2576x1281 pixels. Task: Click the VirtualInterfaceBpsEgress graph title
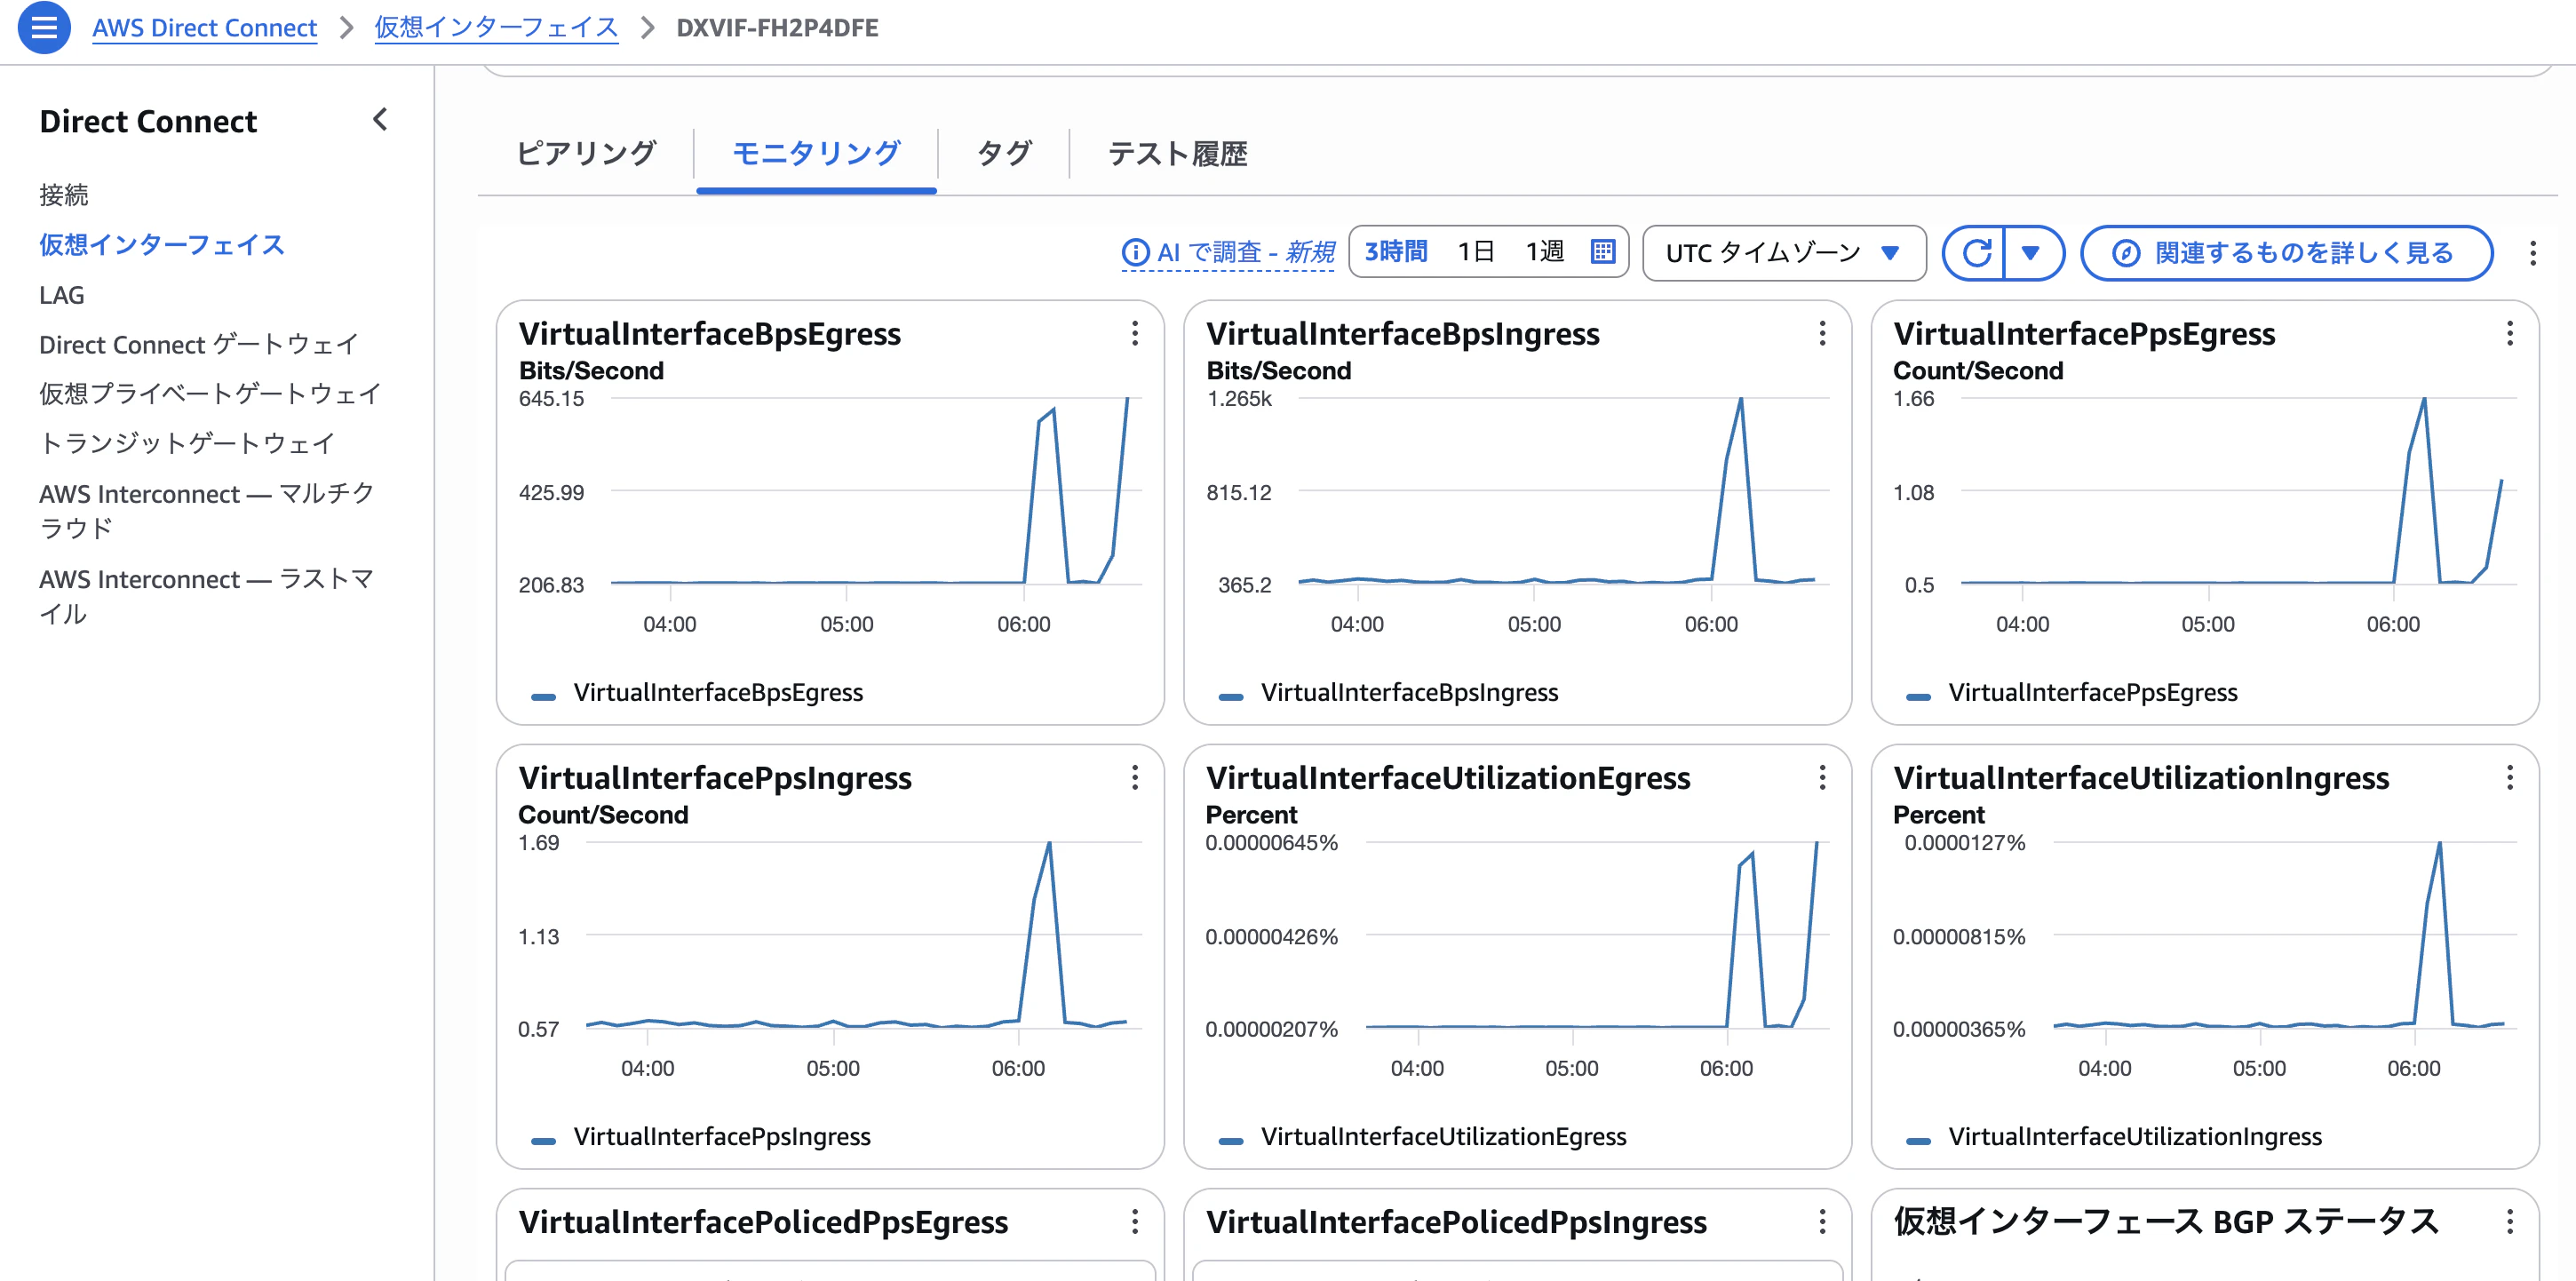(x=710, y=334)
